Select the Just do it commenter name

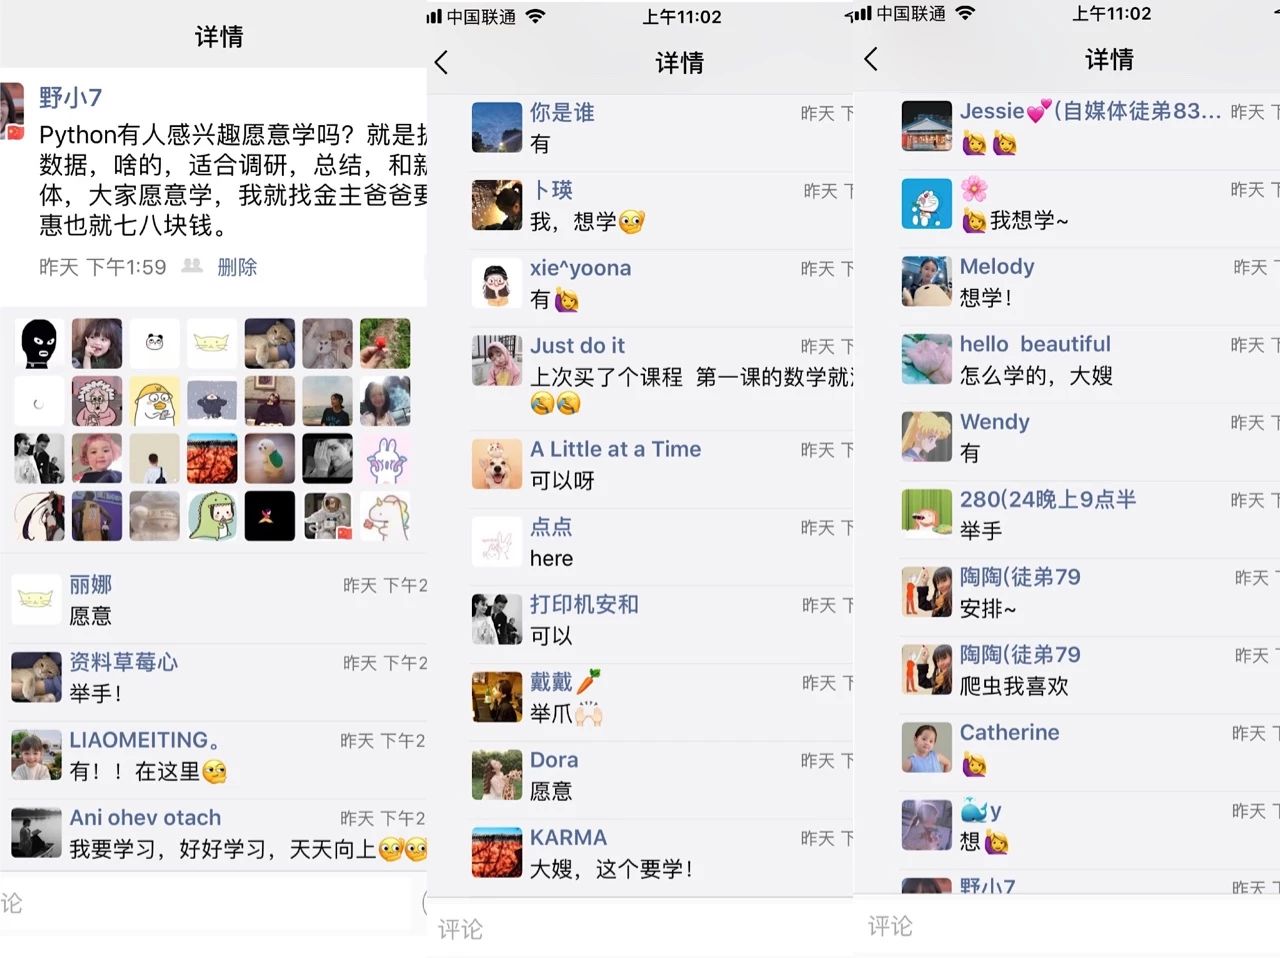pos(577,345)
